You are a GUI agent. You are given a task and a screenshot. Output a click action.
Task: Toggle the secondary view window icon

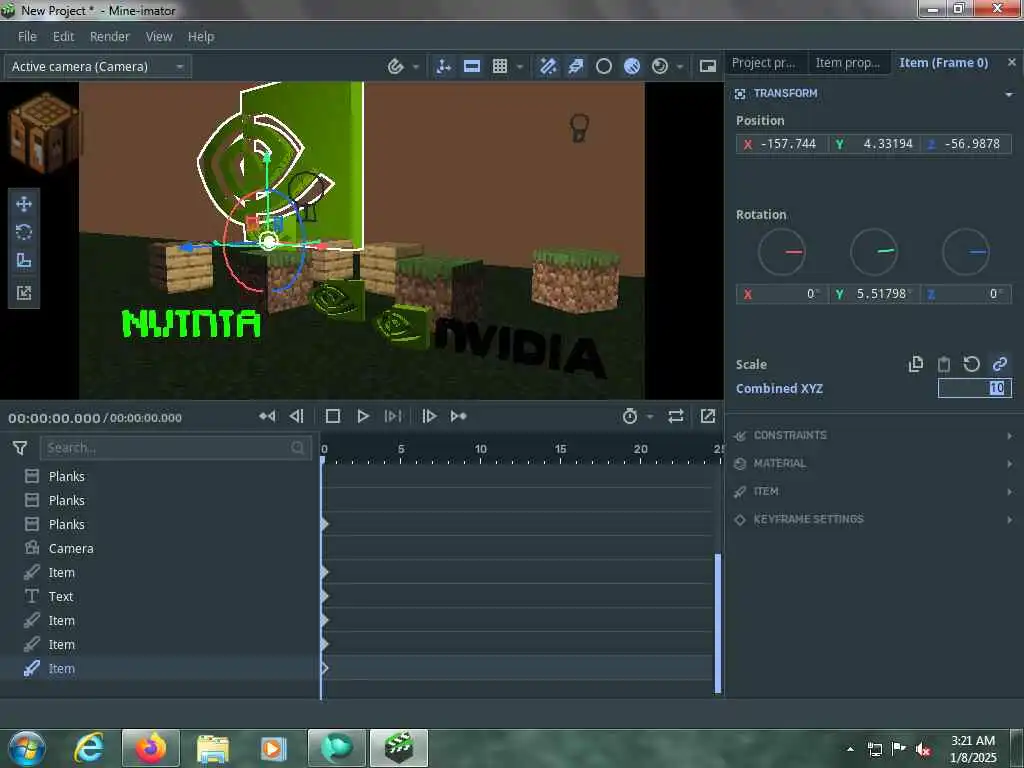click(707, 66)
